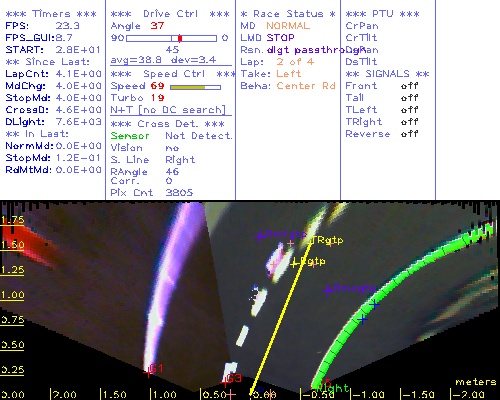Toggle the Reverse signal off indicator
Screen dimensions: 500x400
coord(409,134)
